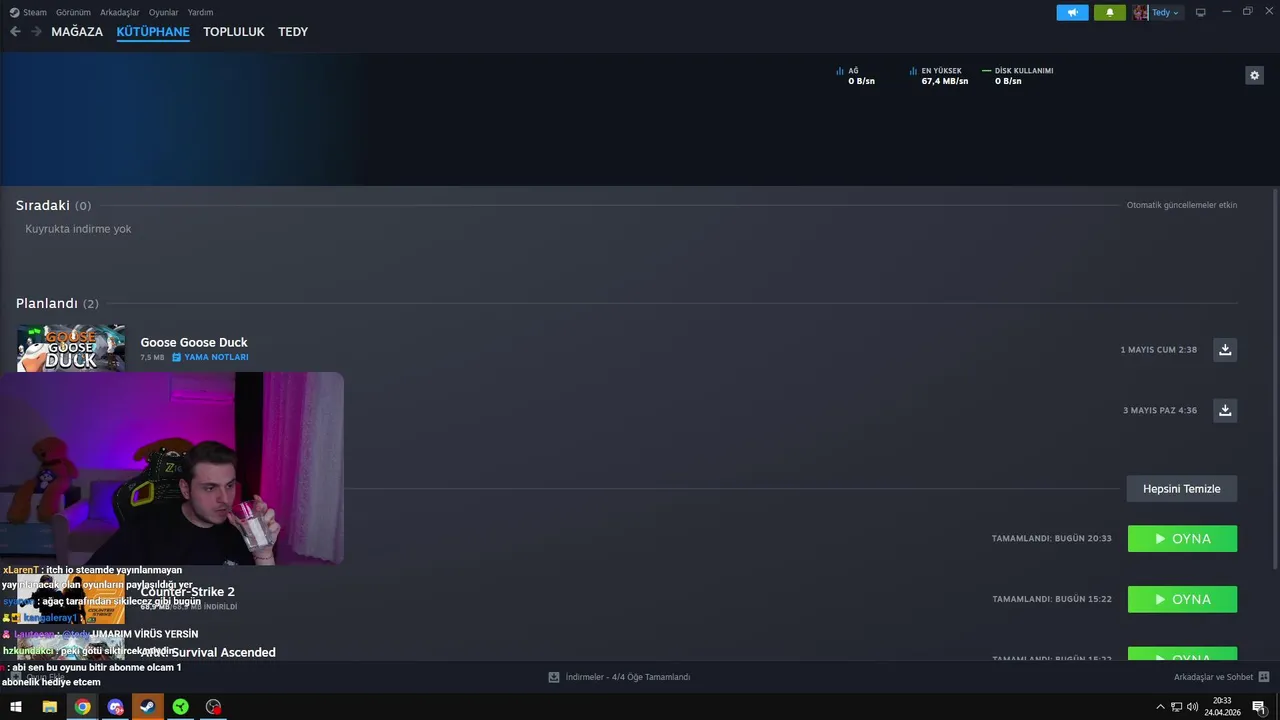1280x720 pixels.
Task: Open the taskbar clock and date
Action: [x=1222, y=707]
